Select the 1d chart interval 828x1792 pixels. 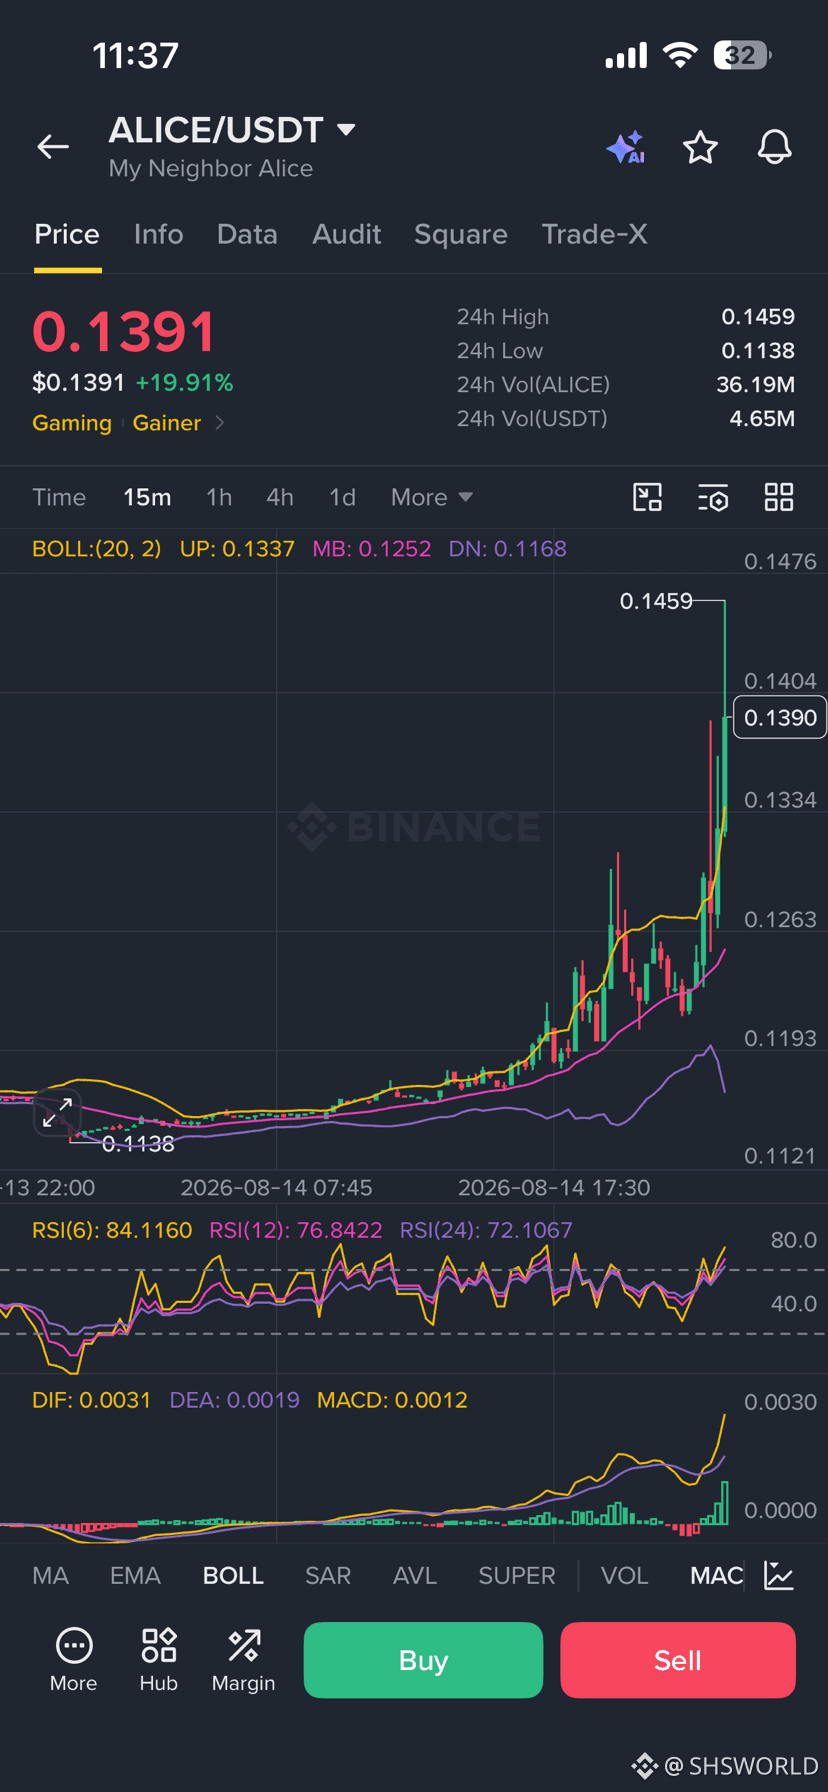[342, 497]
